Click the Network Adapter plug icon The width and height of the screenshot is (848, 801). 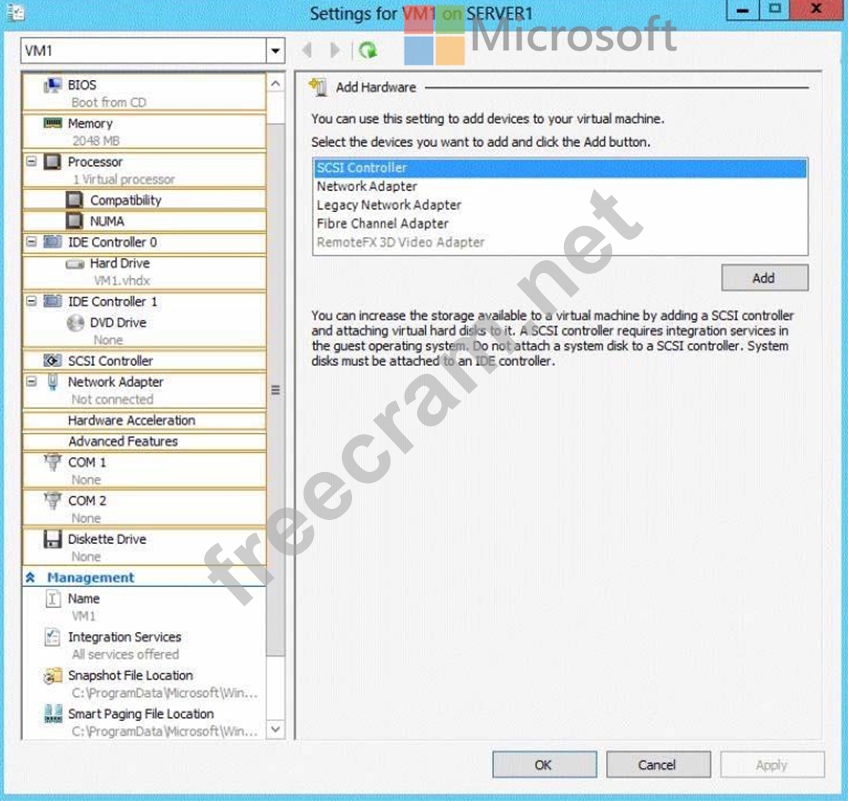point(52,382)
